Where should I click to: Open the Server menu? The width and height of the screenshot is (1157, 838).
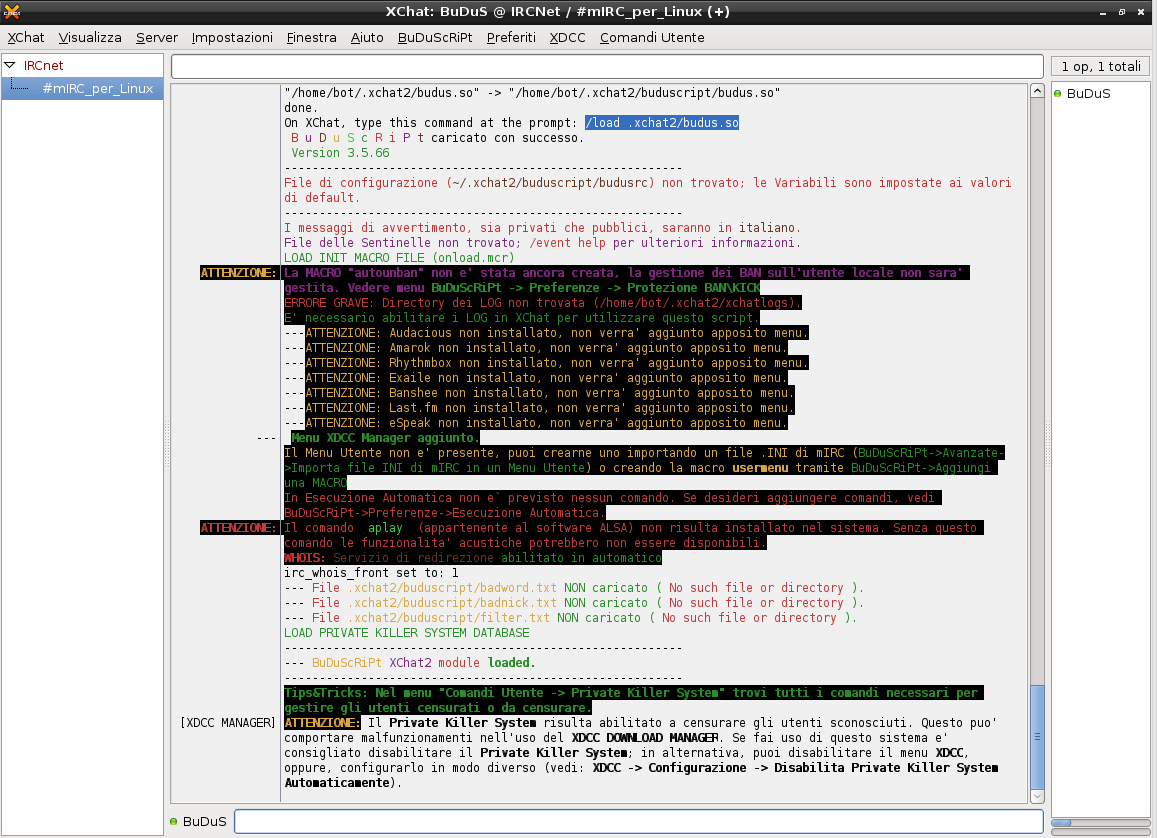(x=156, y=37)
